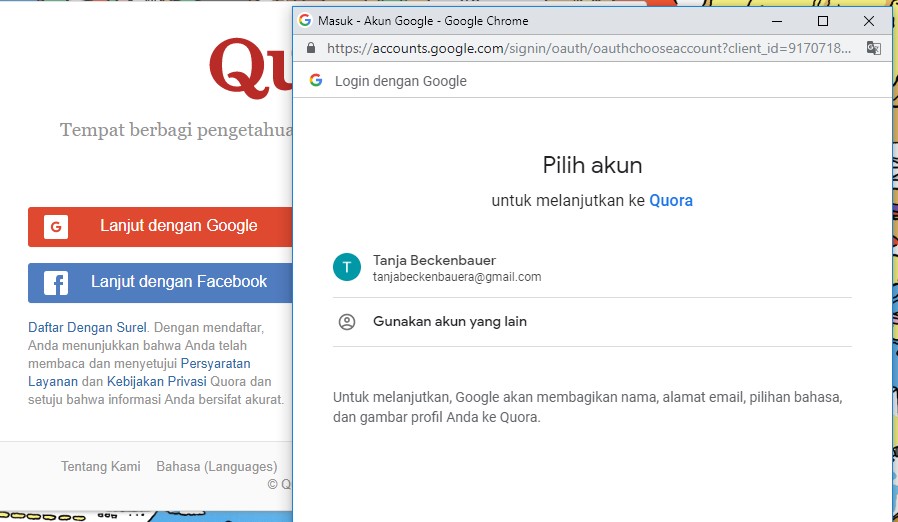
Task: Click the person icon for another account
Action: 346,322
